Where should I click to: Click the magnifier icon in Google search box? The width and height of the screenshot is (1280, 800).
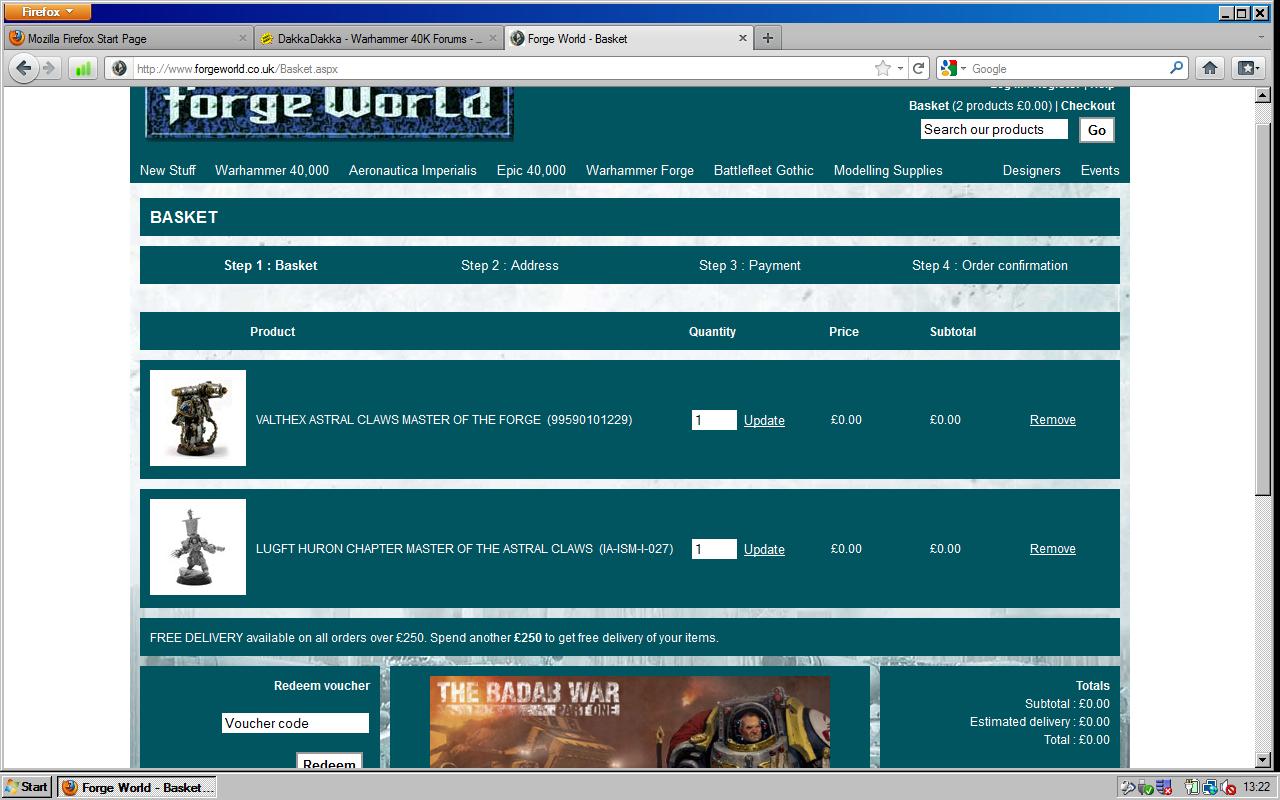point(1176,68)
